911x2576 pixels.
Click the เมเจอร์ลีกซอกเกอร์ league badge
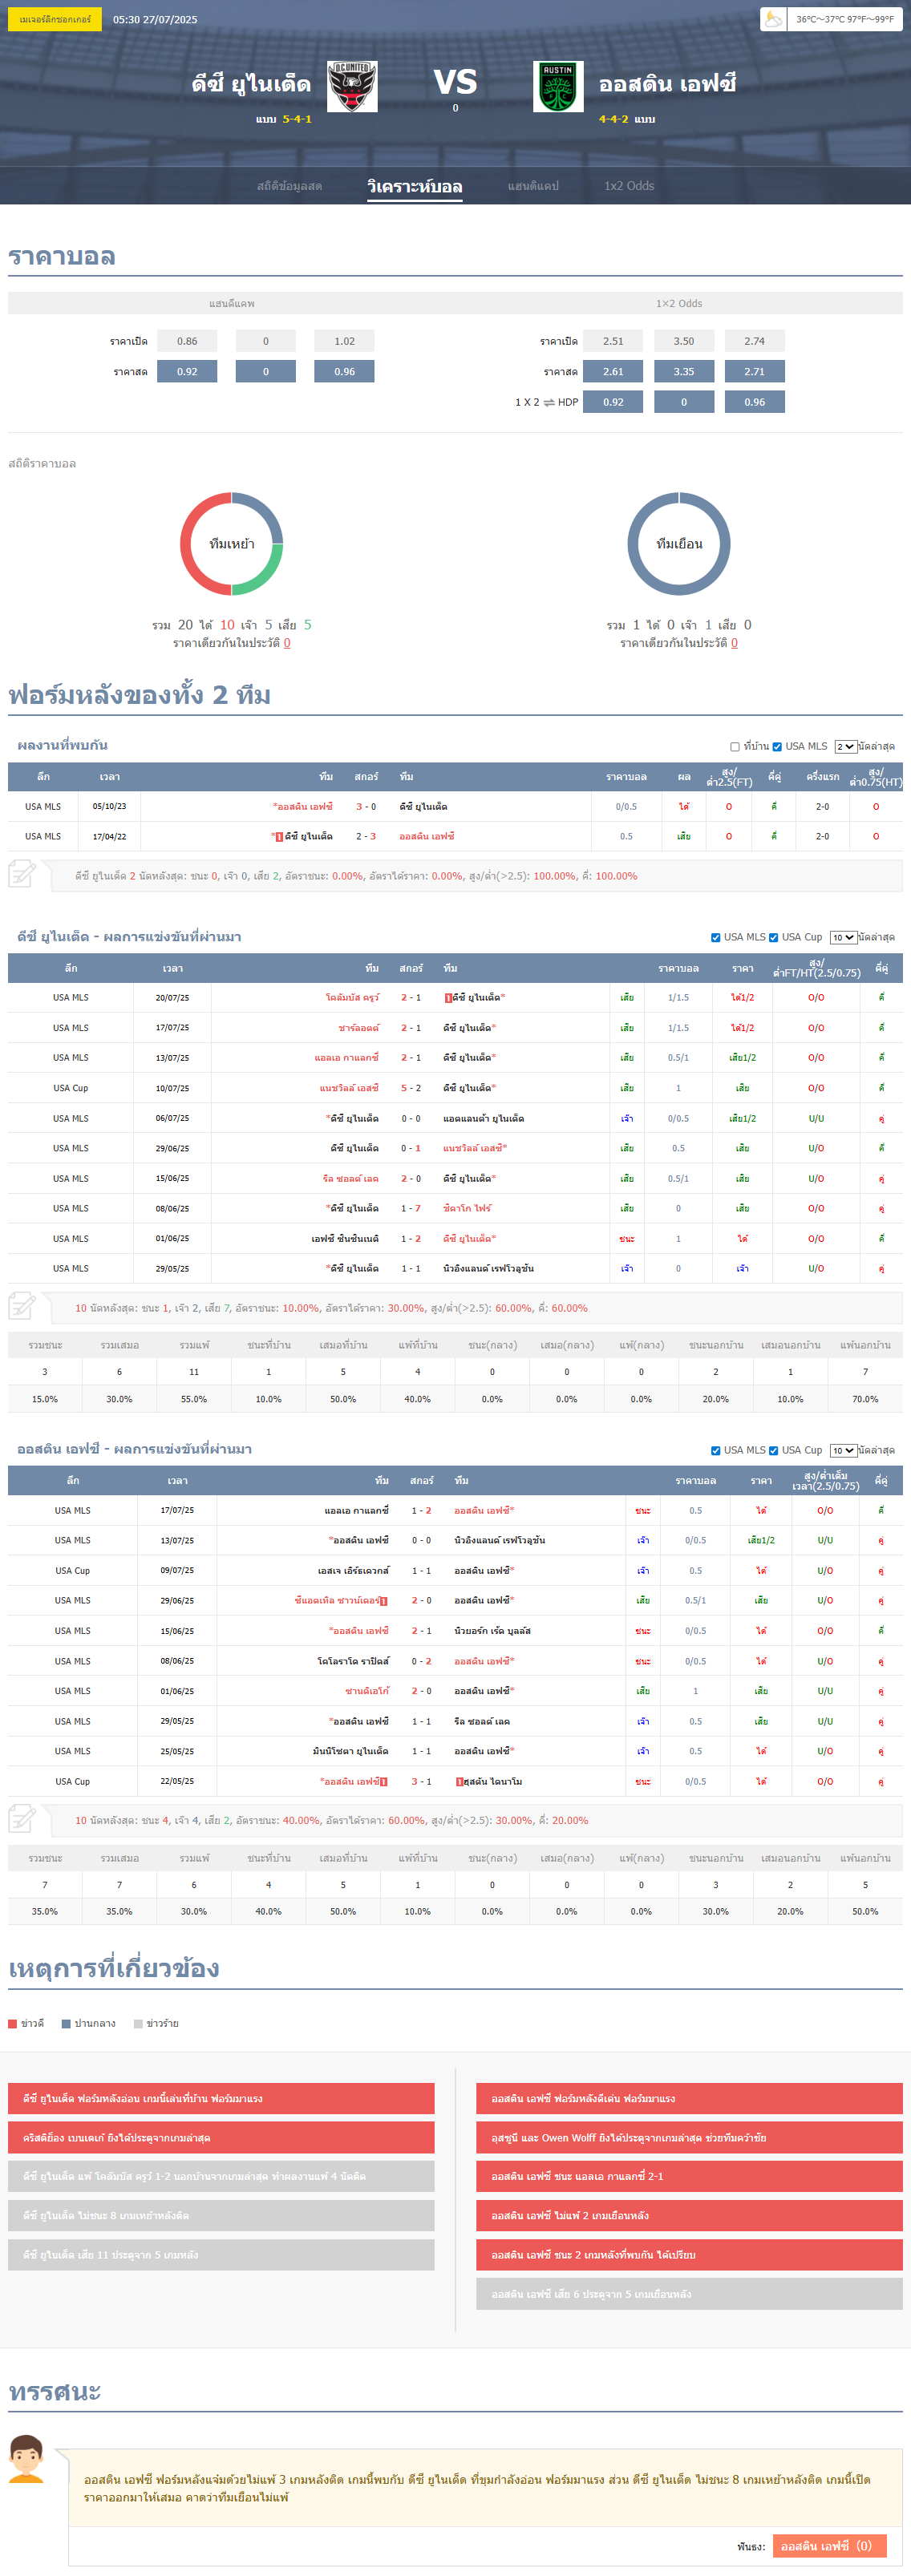pos(55,19)
